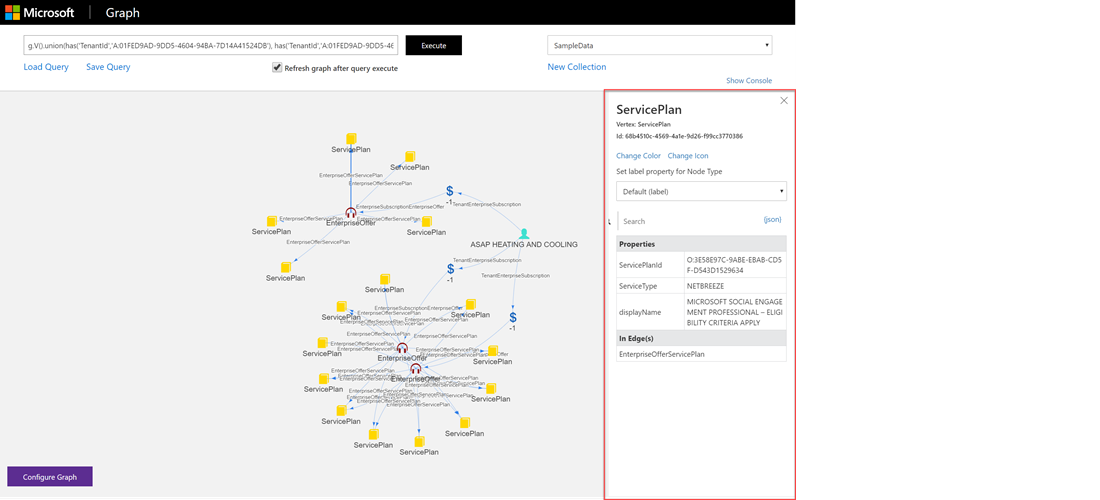Click Change Icon for the ServicePlan vertex
Screen dimensions: 1100x500
tap(688, 156)
